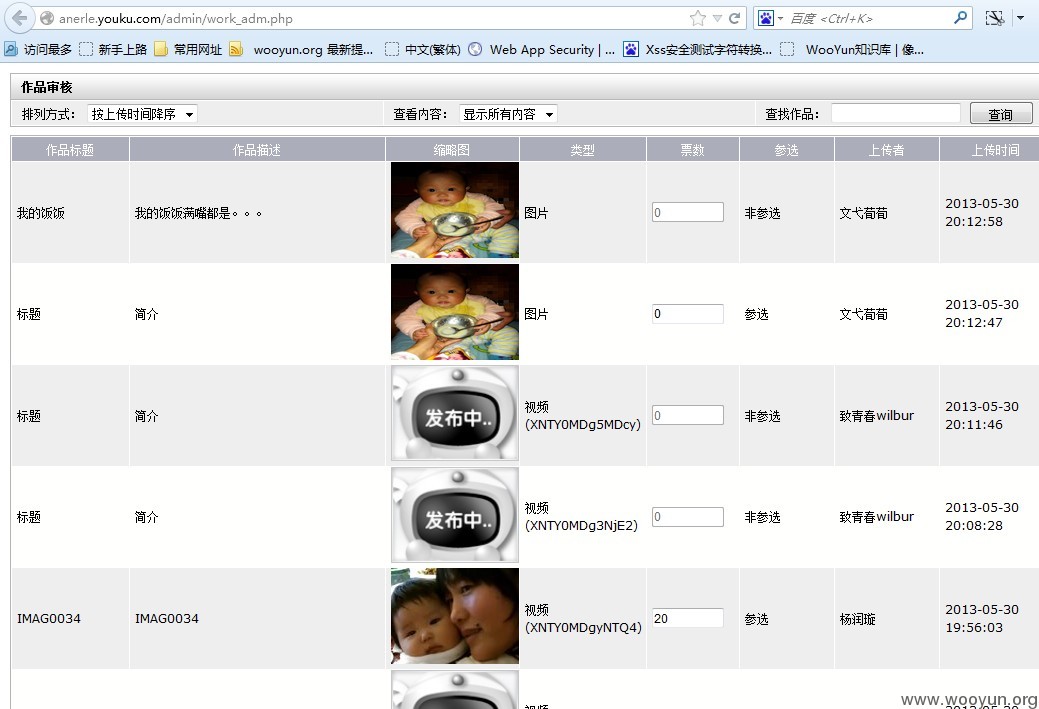Screen dimensions: 1039x709
Task: Click uploader 杨润璇
Action: tap(857, 619)
